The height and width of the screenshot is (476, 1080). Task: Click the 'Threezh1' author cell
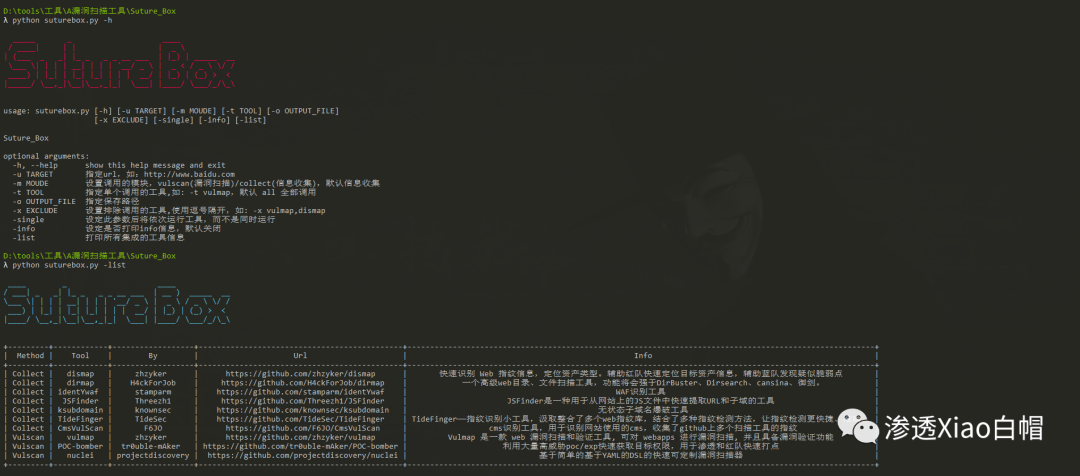tap(153, 400)
